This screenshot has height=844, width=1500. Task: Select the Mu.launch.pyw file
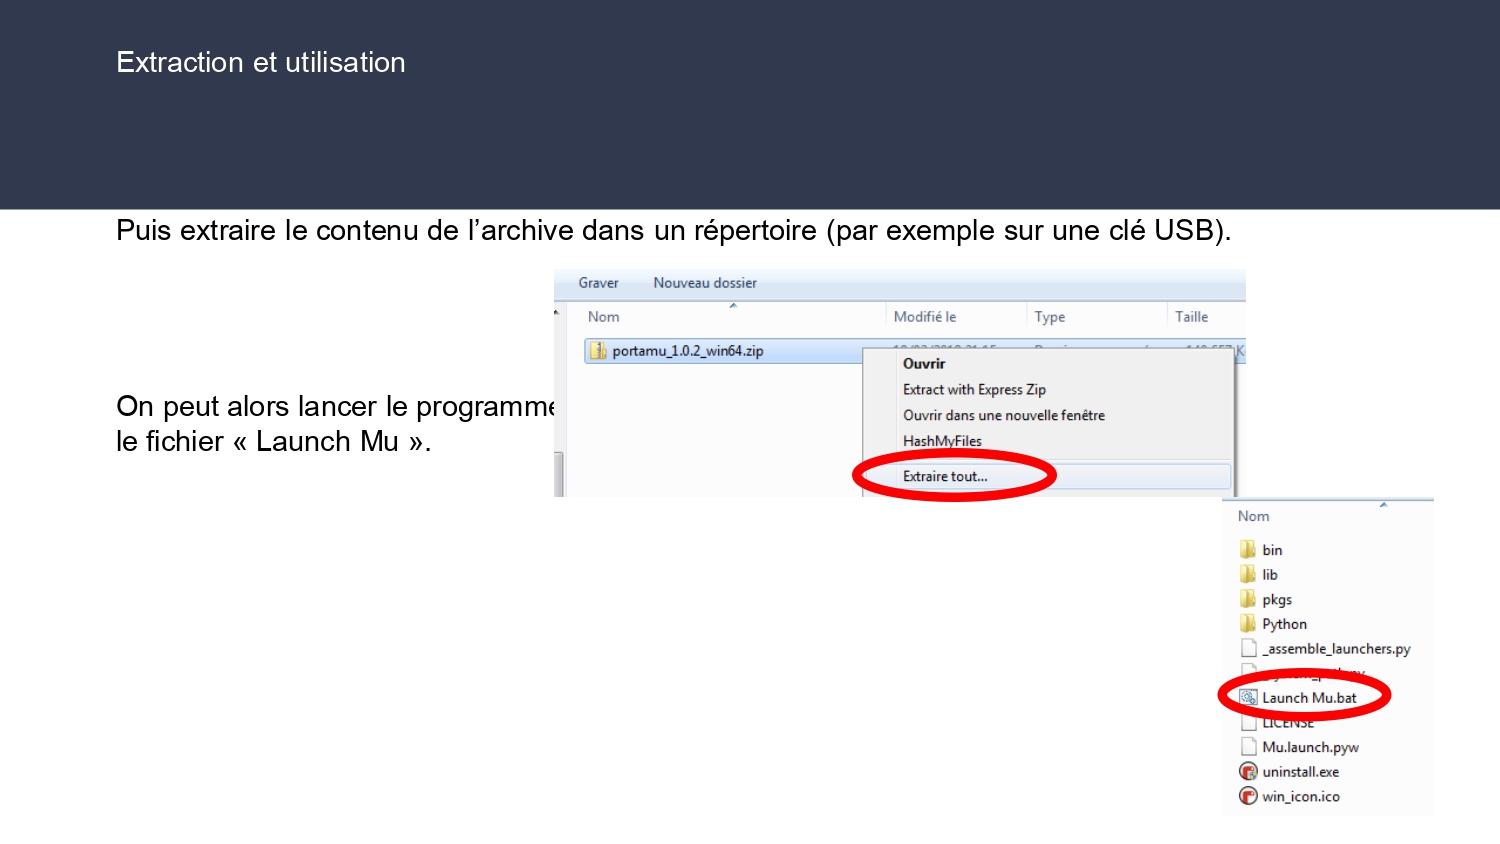(1309, 747)
